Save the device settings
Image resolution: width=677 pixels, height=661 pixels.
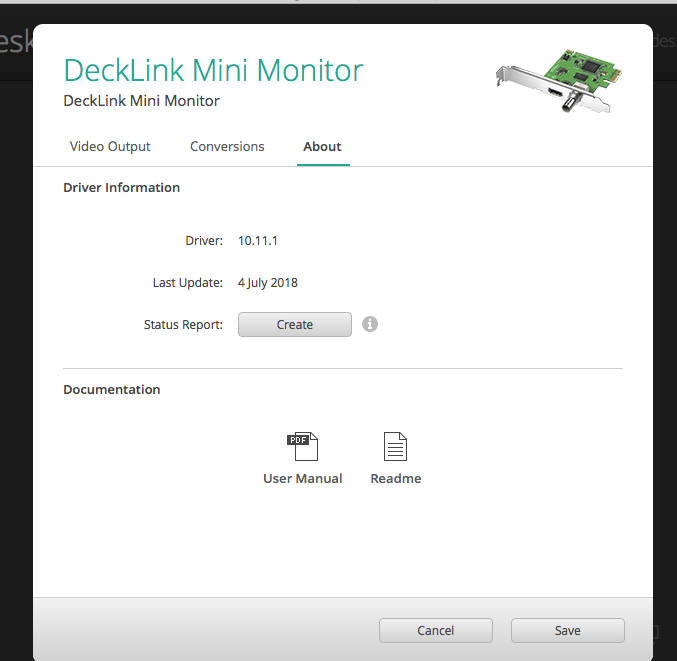[x=567, y=630]
